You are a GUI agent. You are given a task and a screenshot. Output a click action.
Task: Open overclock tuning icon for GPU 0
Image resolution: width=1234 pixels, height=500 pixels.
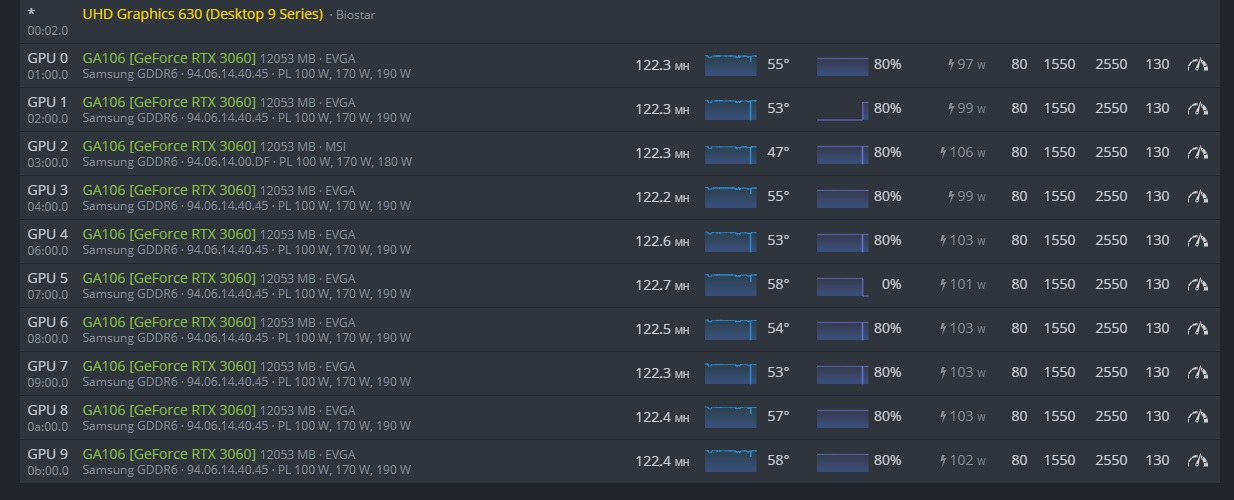[x=1197, y=65]
